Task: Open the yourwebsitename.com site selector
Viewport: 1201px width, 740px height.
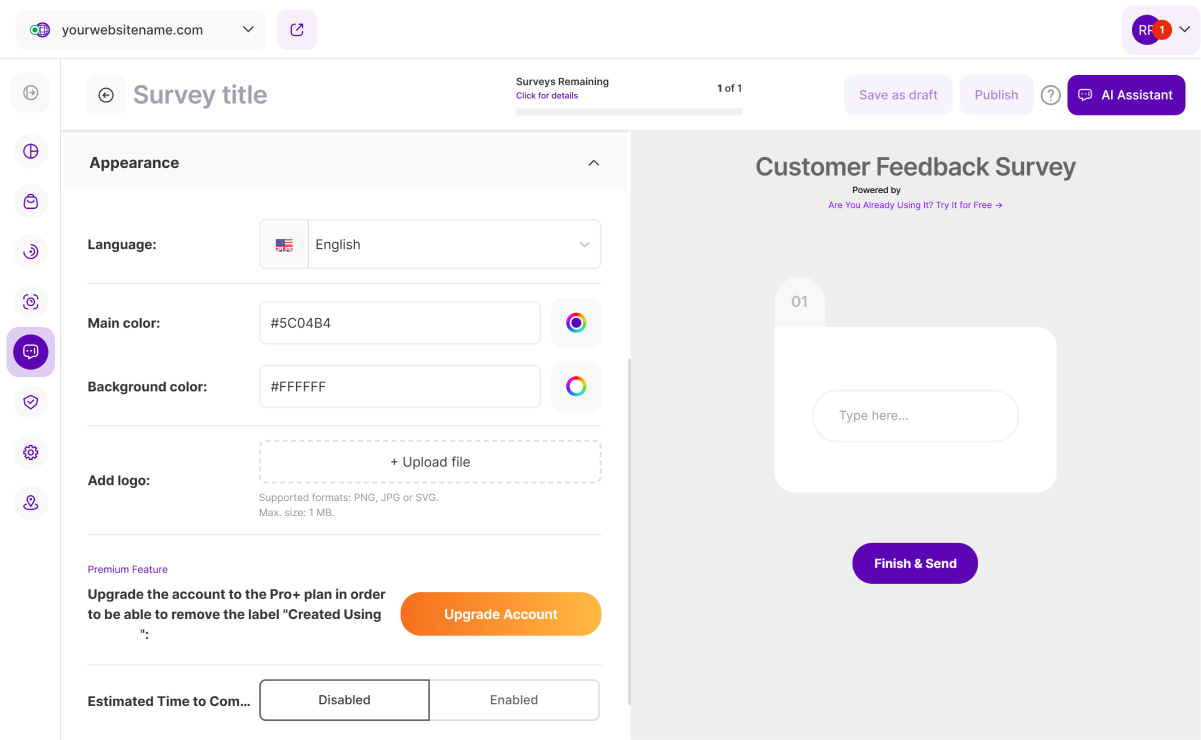Action: click(141, 30)
